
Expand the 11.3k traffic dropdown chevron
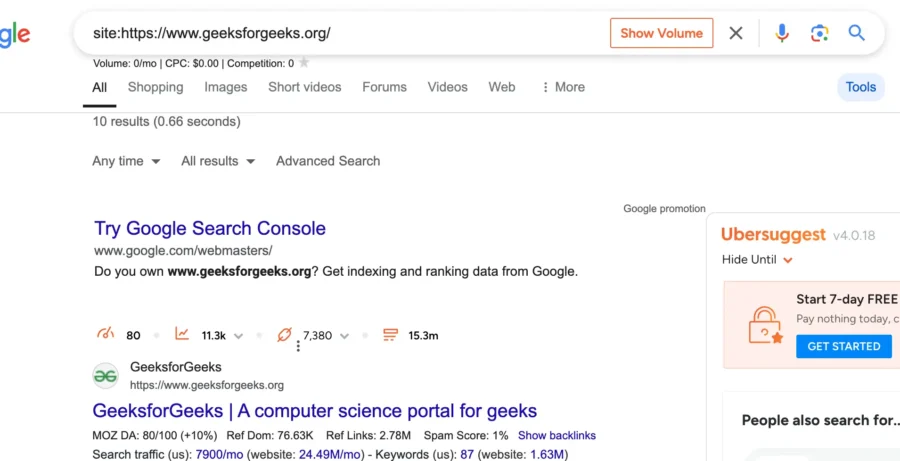point(238,336)
